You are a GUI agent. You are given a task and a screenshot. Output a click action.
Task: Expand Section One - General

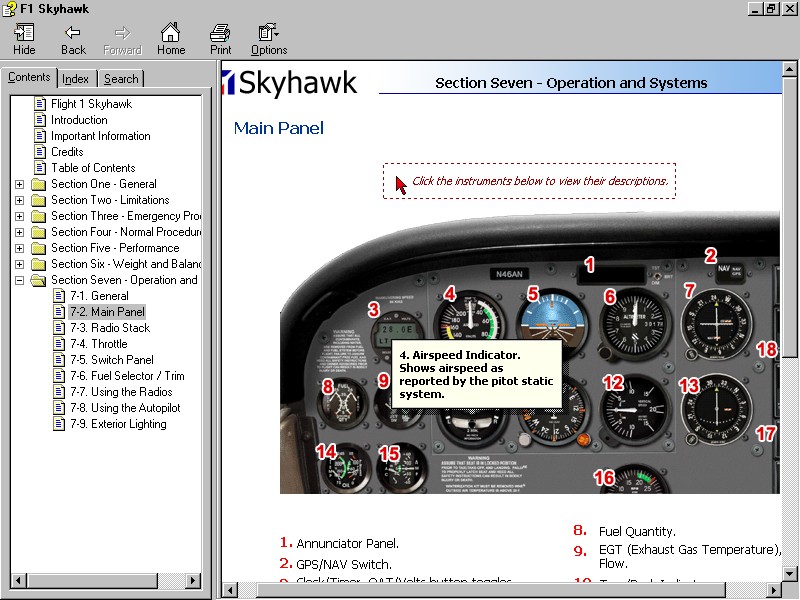coord(19,184)
